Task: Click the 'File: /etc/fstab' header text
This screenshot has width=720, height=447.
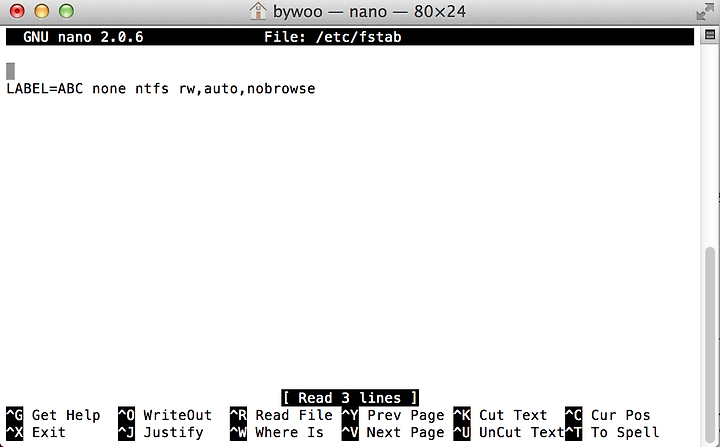Action: click(332, 37)
